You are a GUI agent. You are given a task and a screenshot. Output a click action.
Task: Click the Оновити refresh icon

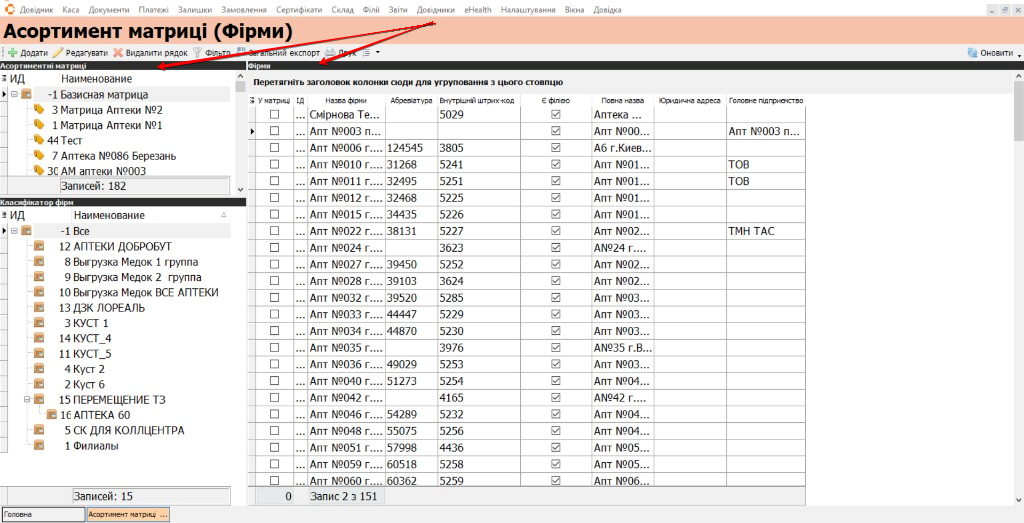[x=972, y=53]
